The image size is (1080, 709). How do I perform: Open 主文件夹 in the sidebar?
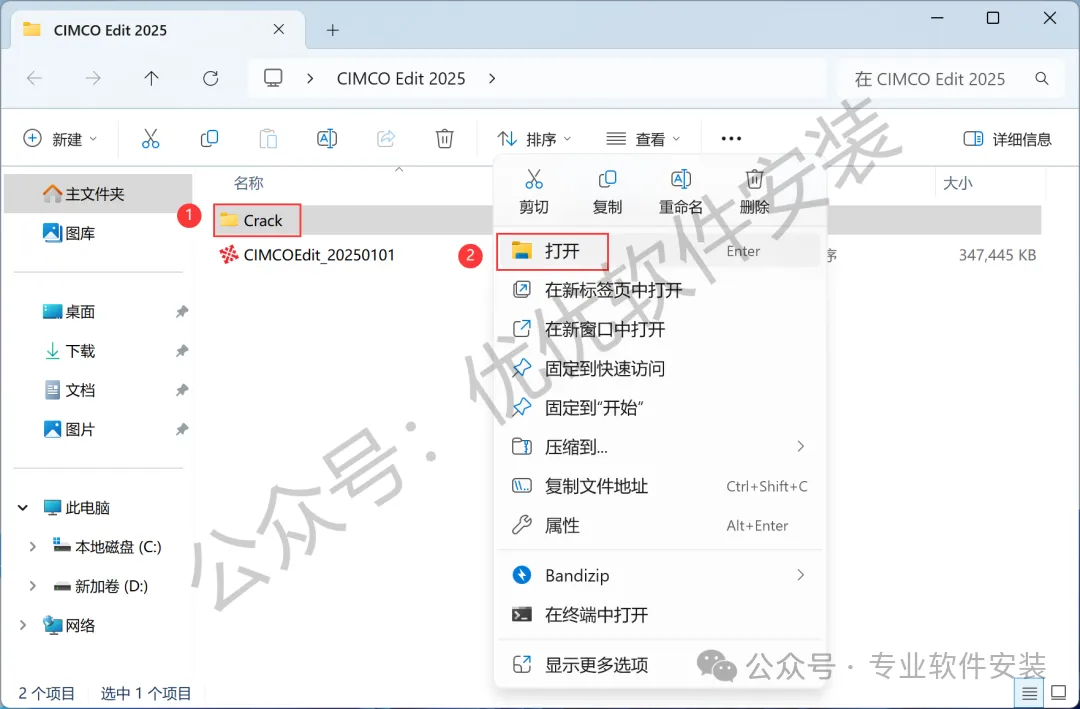click(98, 194)
